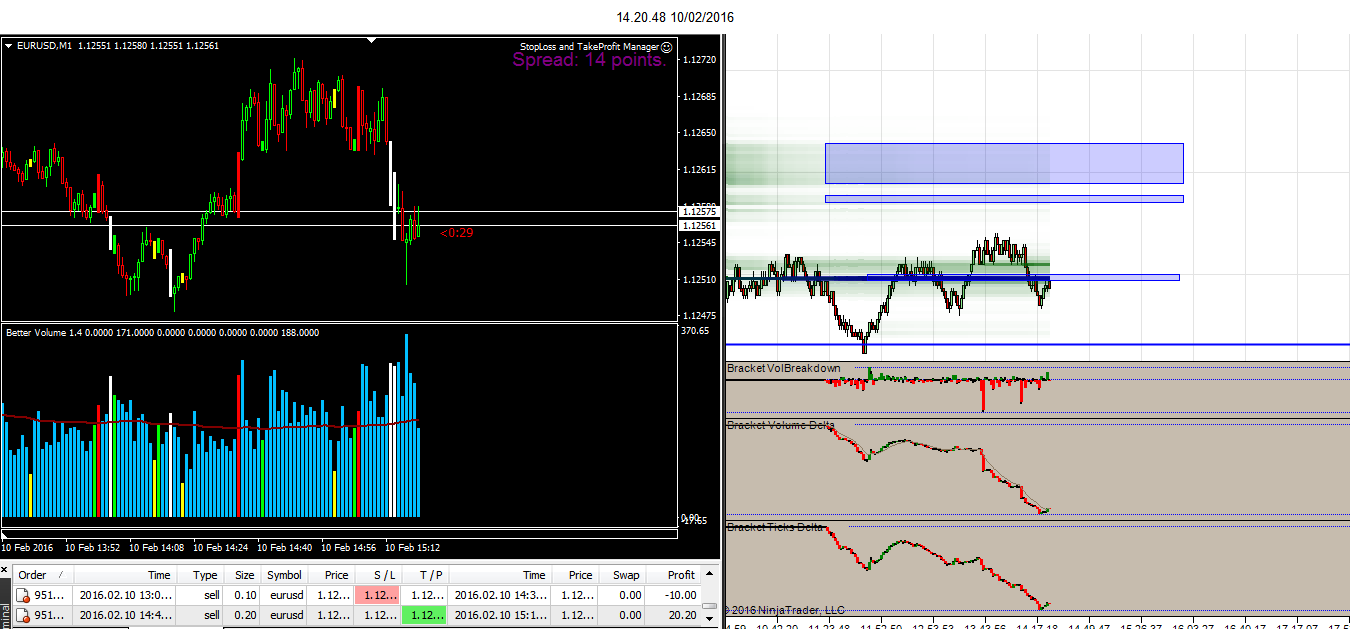1350x629 pixels.
Task: Sort orders by the Order column header
Action: (x=44, y=575)
